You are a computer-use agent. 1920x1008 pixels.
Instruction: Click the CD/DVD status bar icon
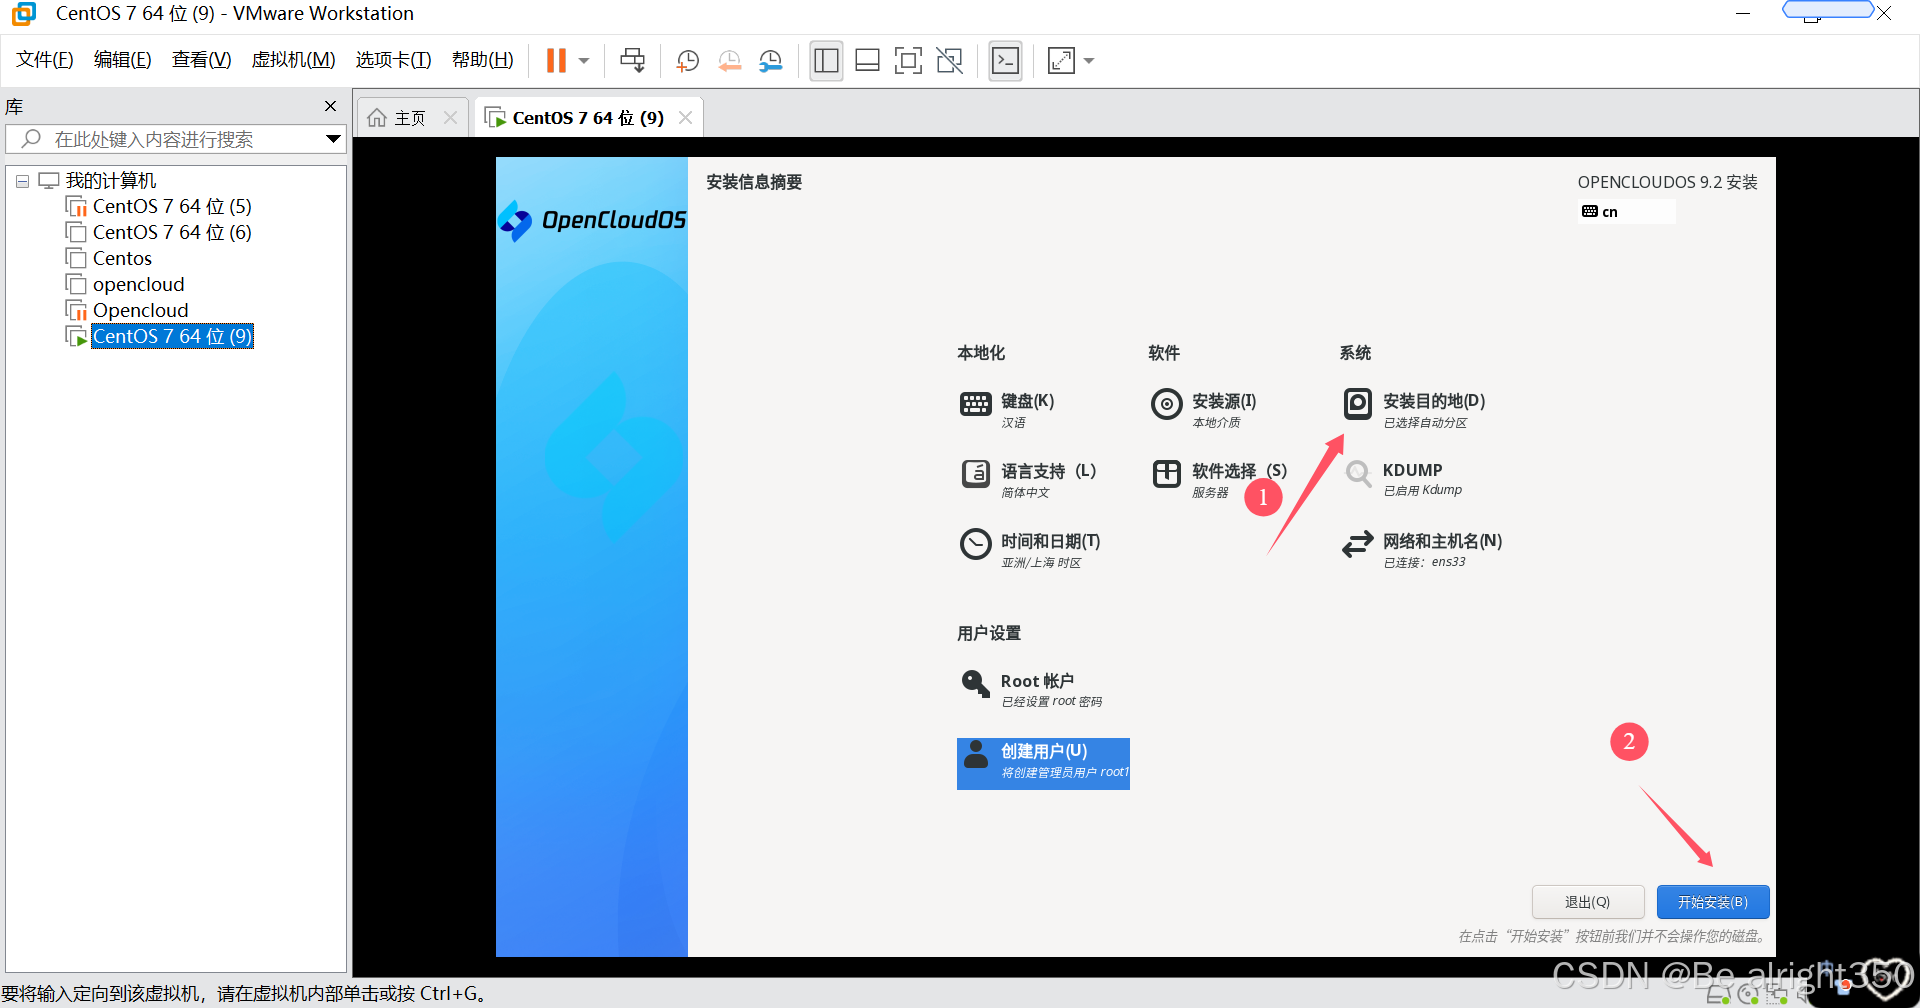[x=1748, y=992]
